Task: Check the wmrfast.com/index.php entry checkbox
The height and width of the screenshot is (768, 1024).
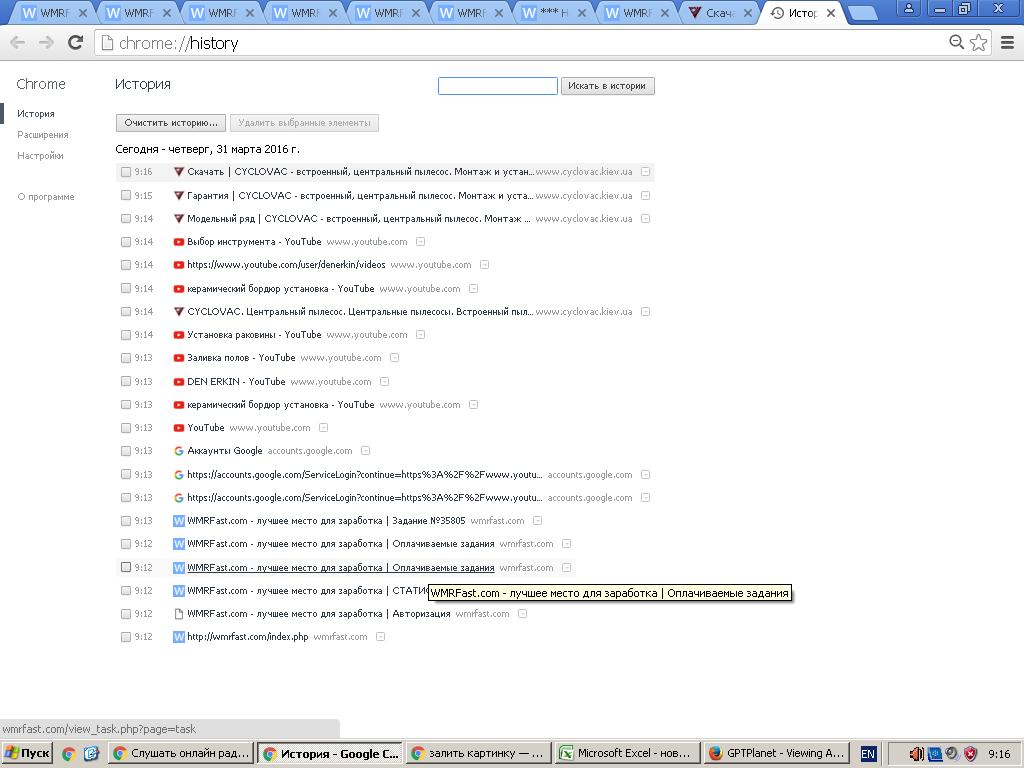Action: (126, 637)
